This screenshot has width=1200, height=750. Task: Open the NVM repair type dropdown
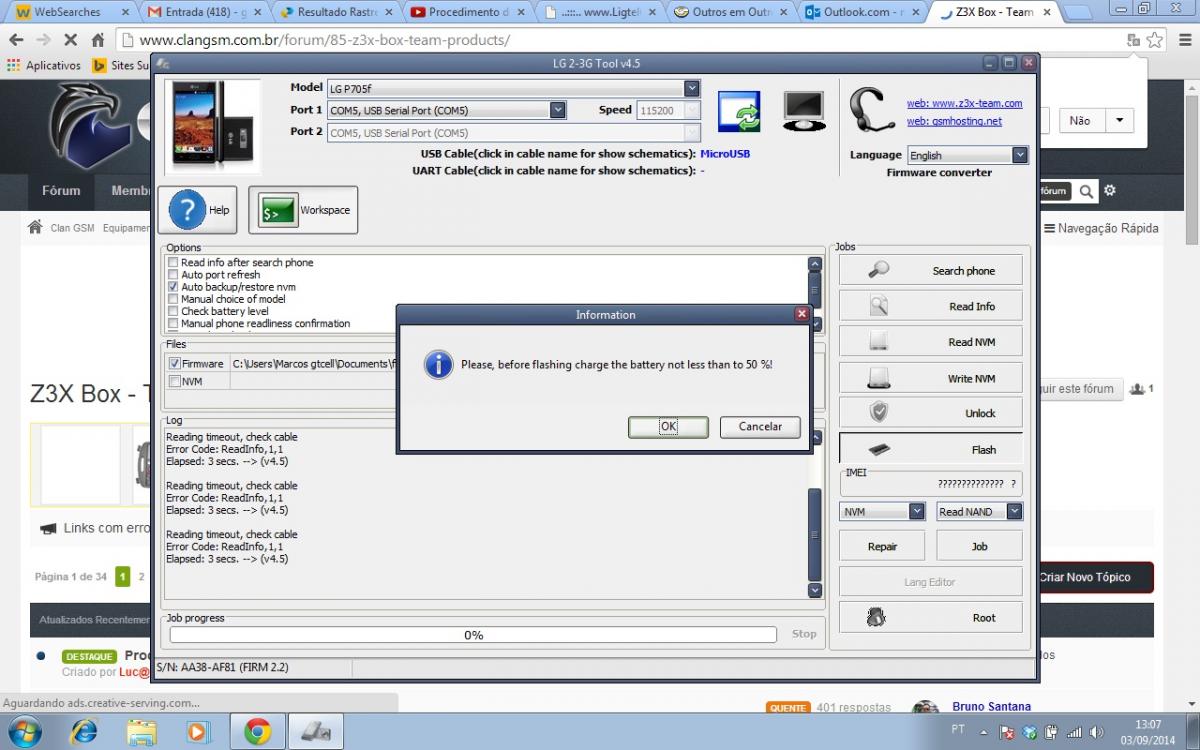pos(917,511)
